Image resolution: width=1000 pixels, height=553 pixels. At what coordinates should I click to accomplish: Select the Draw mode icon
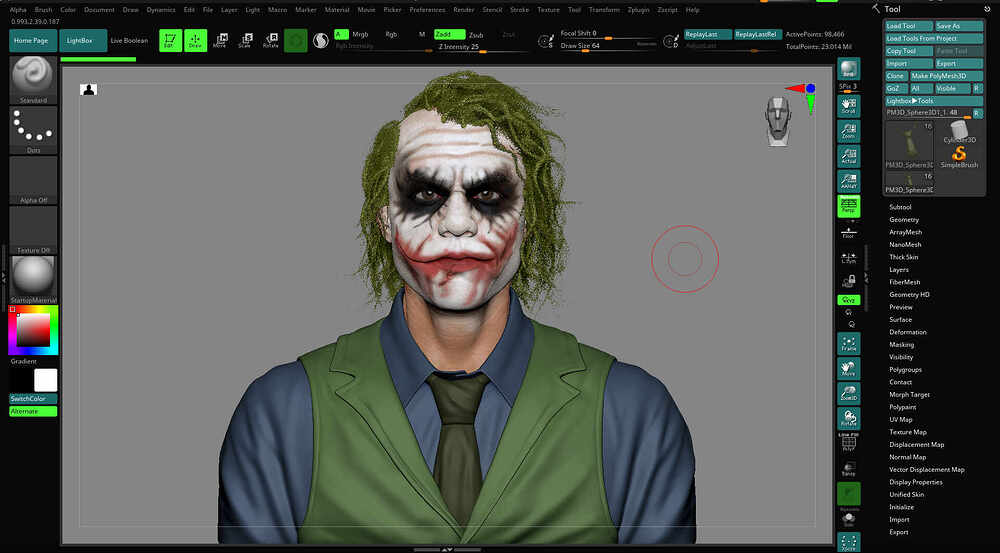[195, 40]
